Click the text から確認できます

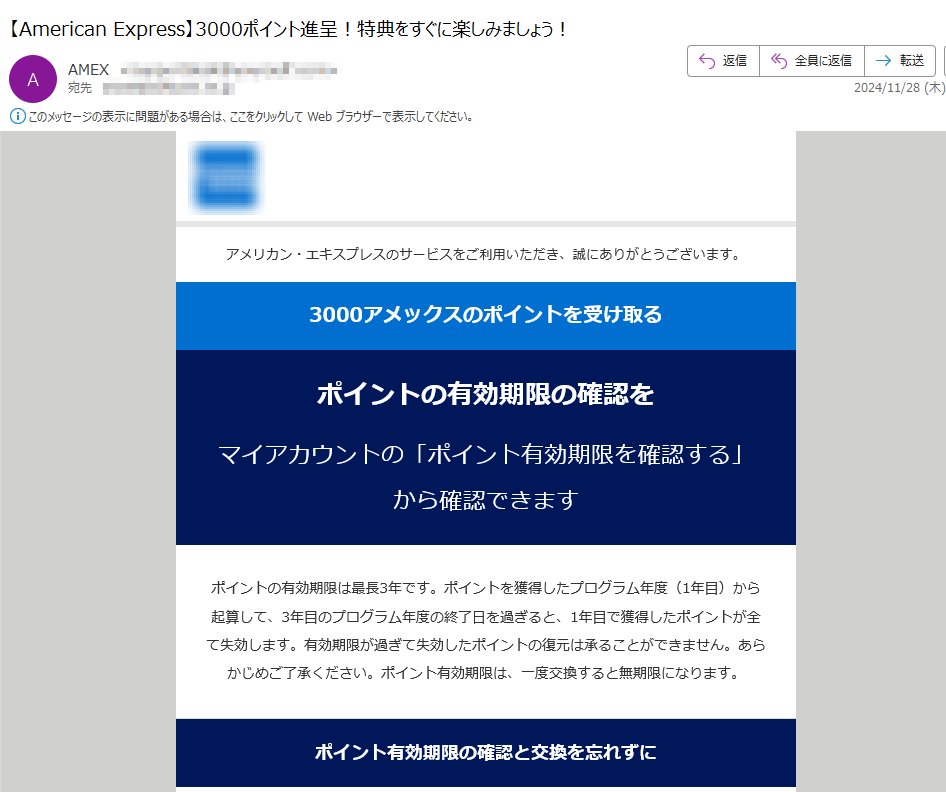click(486, 500)
